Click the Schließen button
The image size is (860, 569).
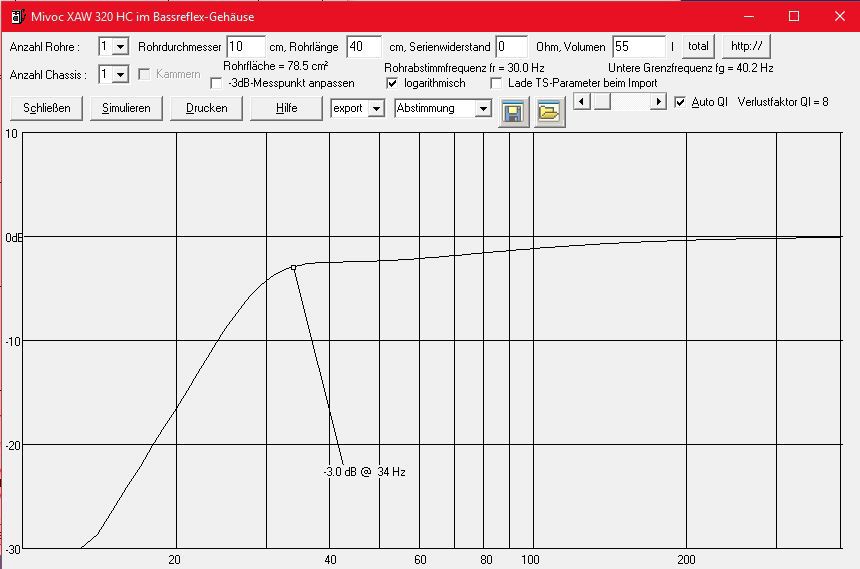pos(47,108)
